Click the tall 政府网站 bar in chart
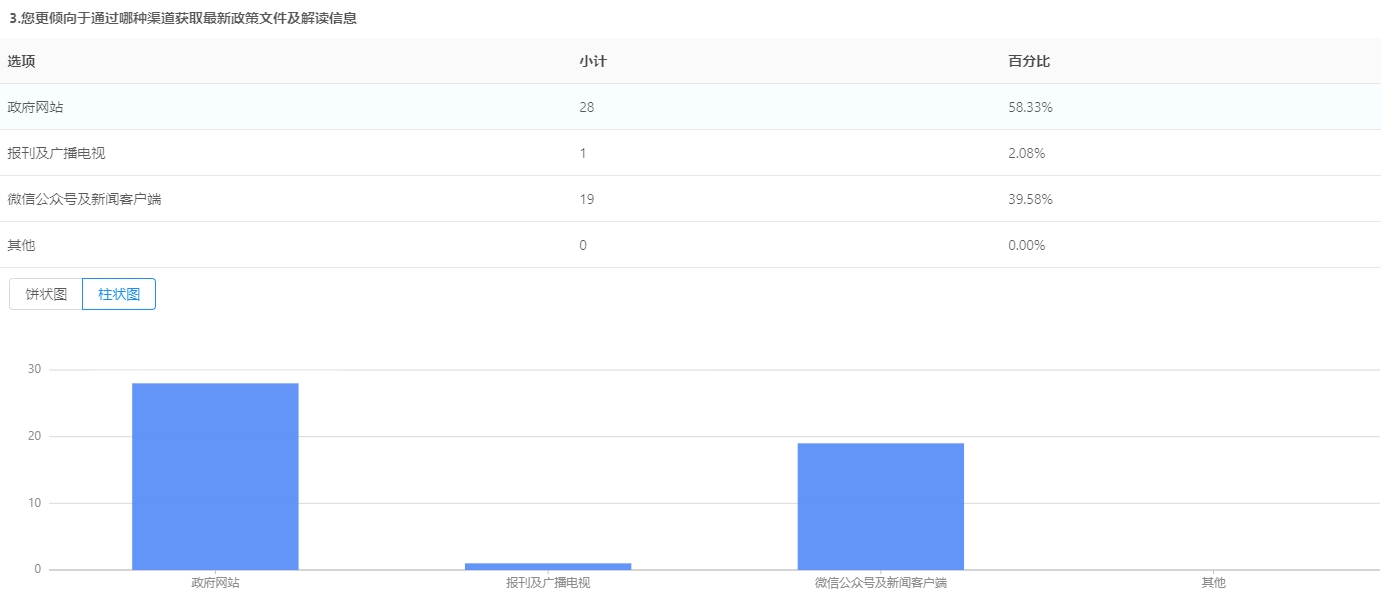This screenshot has width=1381, height=597. 215,476
